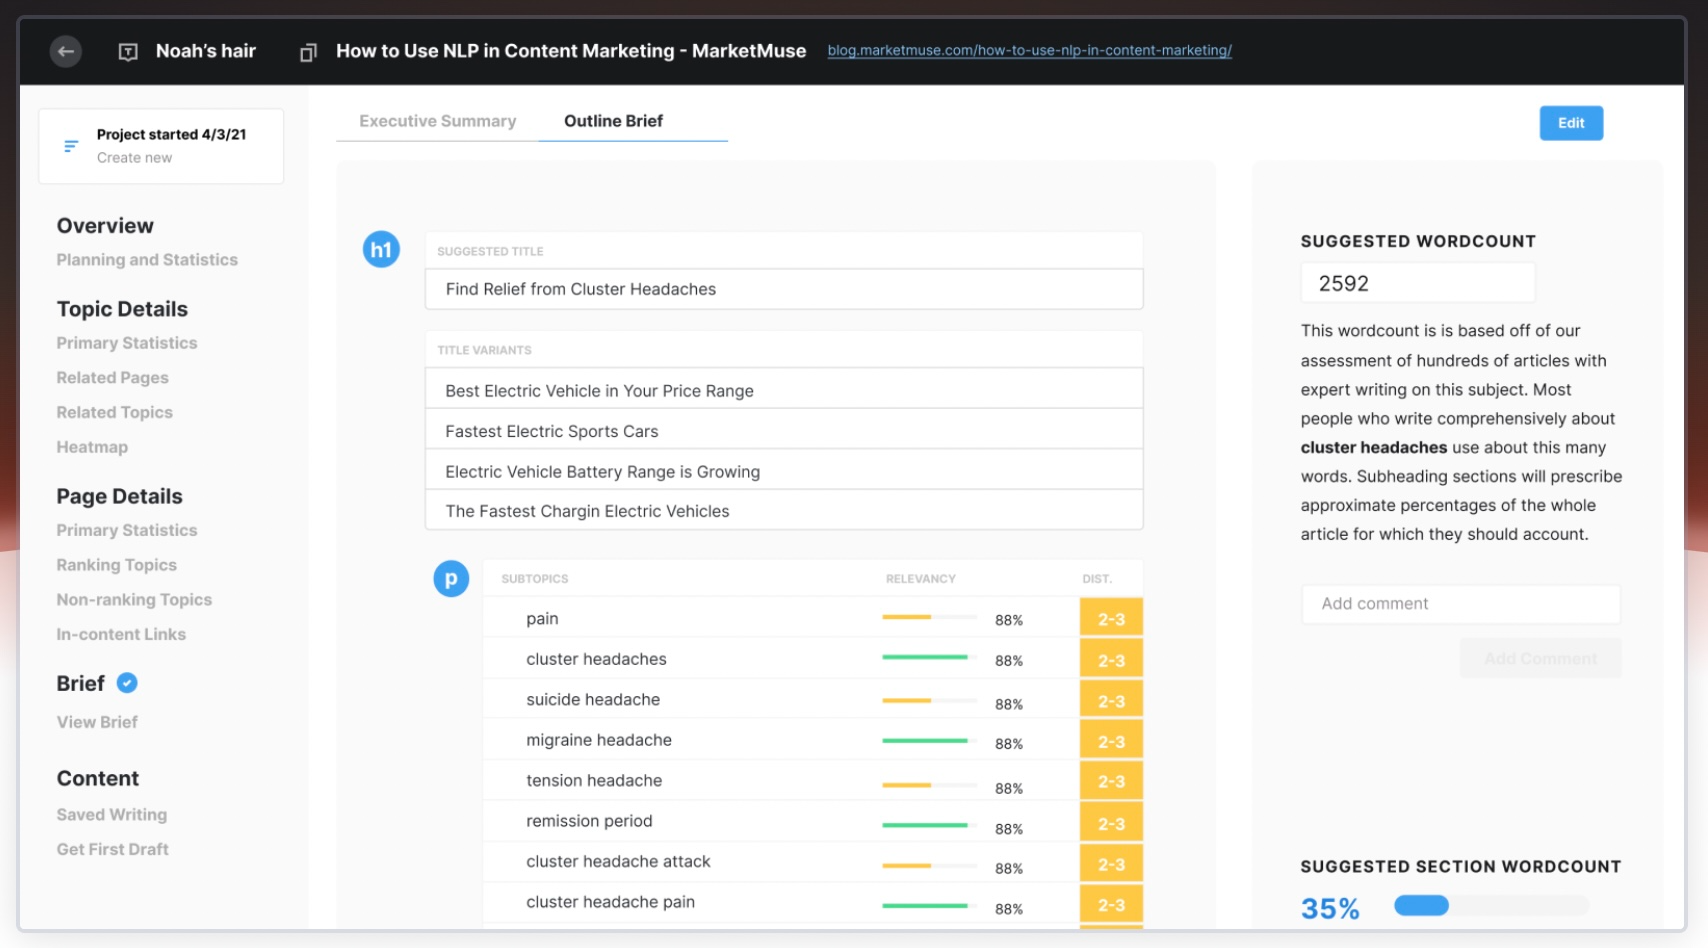
Task: Click the Add Comment button
Action: point(1540,658)
